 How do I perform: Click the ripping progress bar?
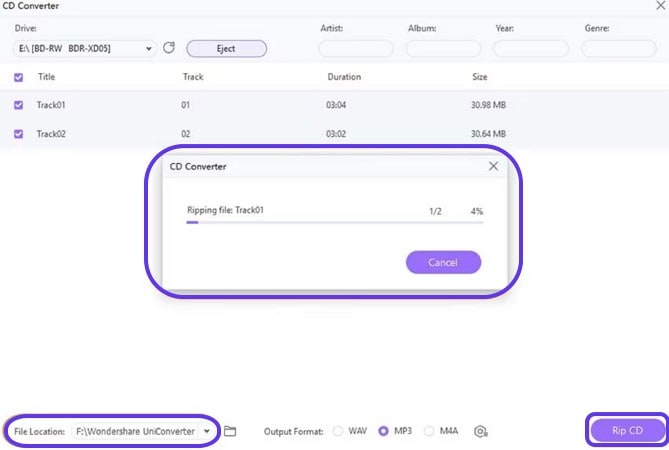335,222
